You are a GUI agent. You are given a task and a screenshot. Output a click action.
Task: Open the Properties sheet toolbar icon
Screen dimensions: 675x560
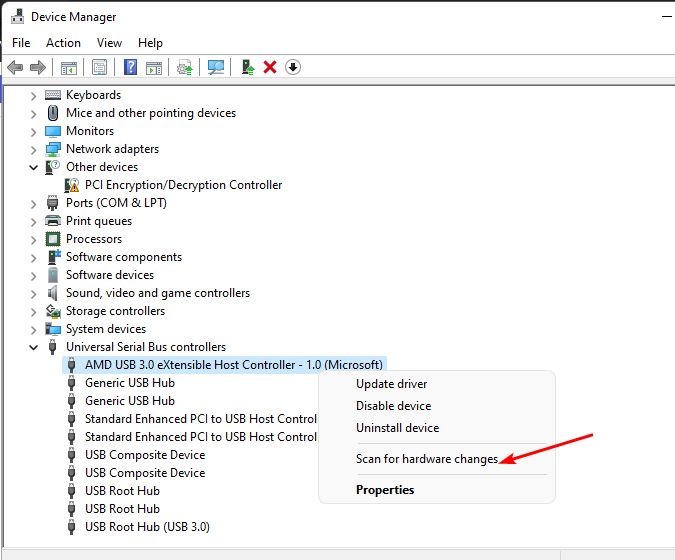pyautogui.click(x=99, y=67)
